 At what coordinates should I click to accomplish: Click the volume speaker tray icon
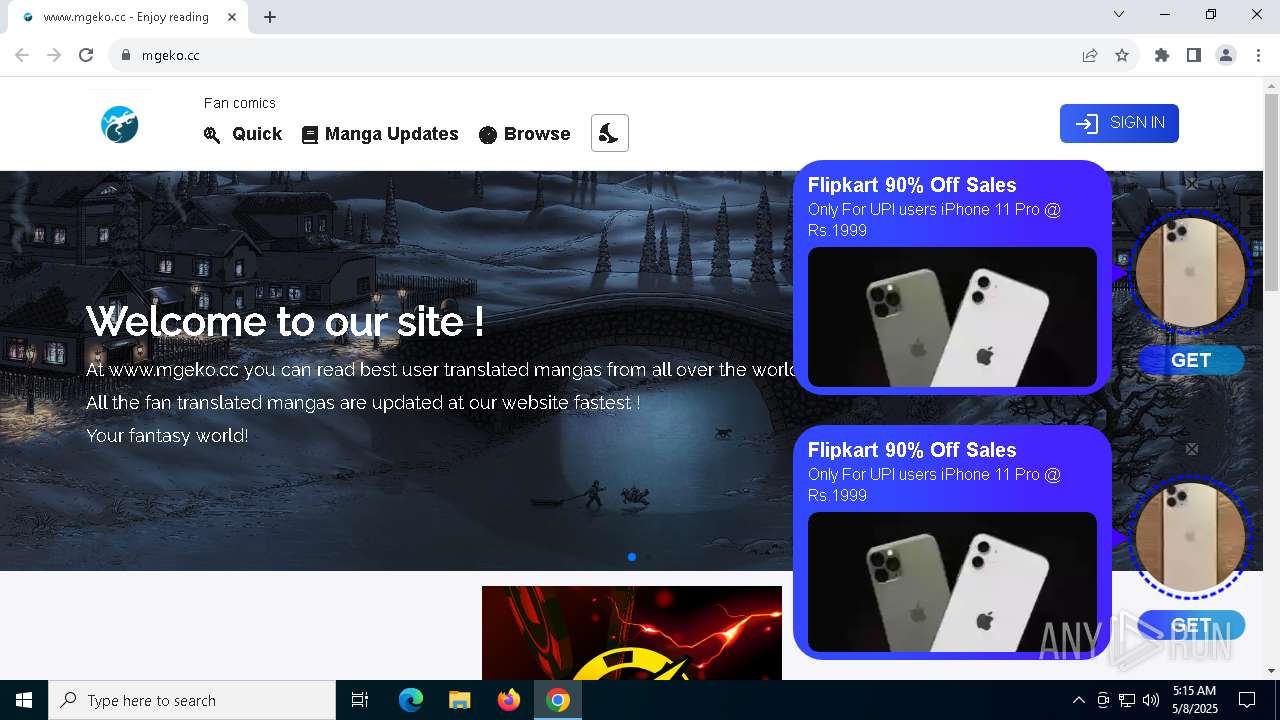tap(1151, 700)
